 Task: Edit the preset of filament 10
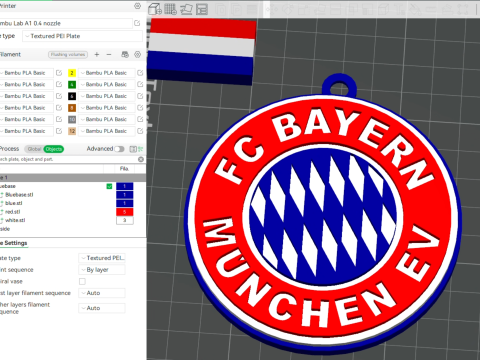[140, 119]
